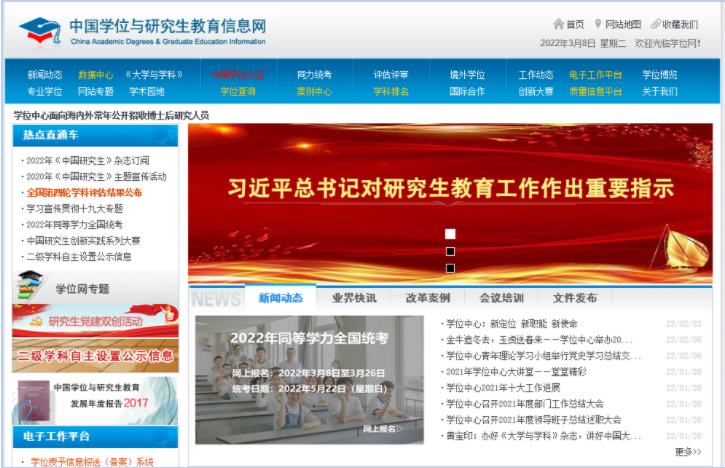Expand more news via 更多>> link
Screen dimensions: 725x468
click(687, 452)
